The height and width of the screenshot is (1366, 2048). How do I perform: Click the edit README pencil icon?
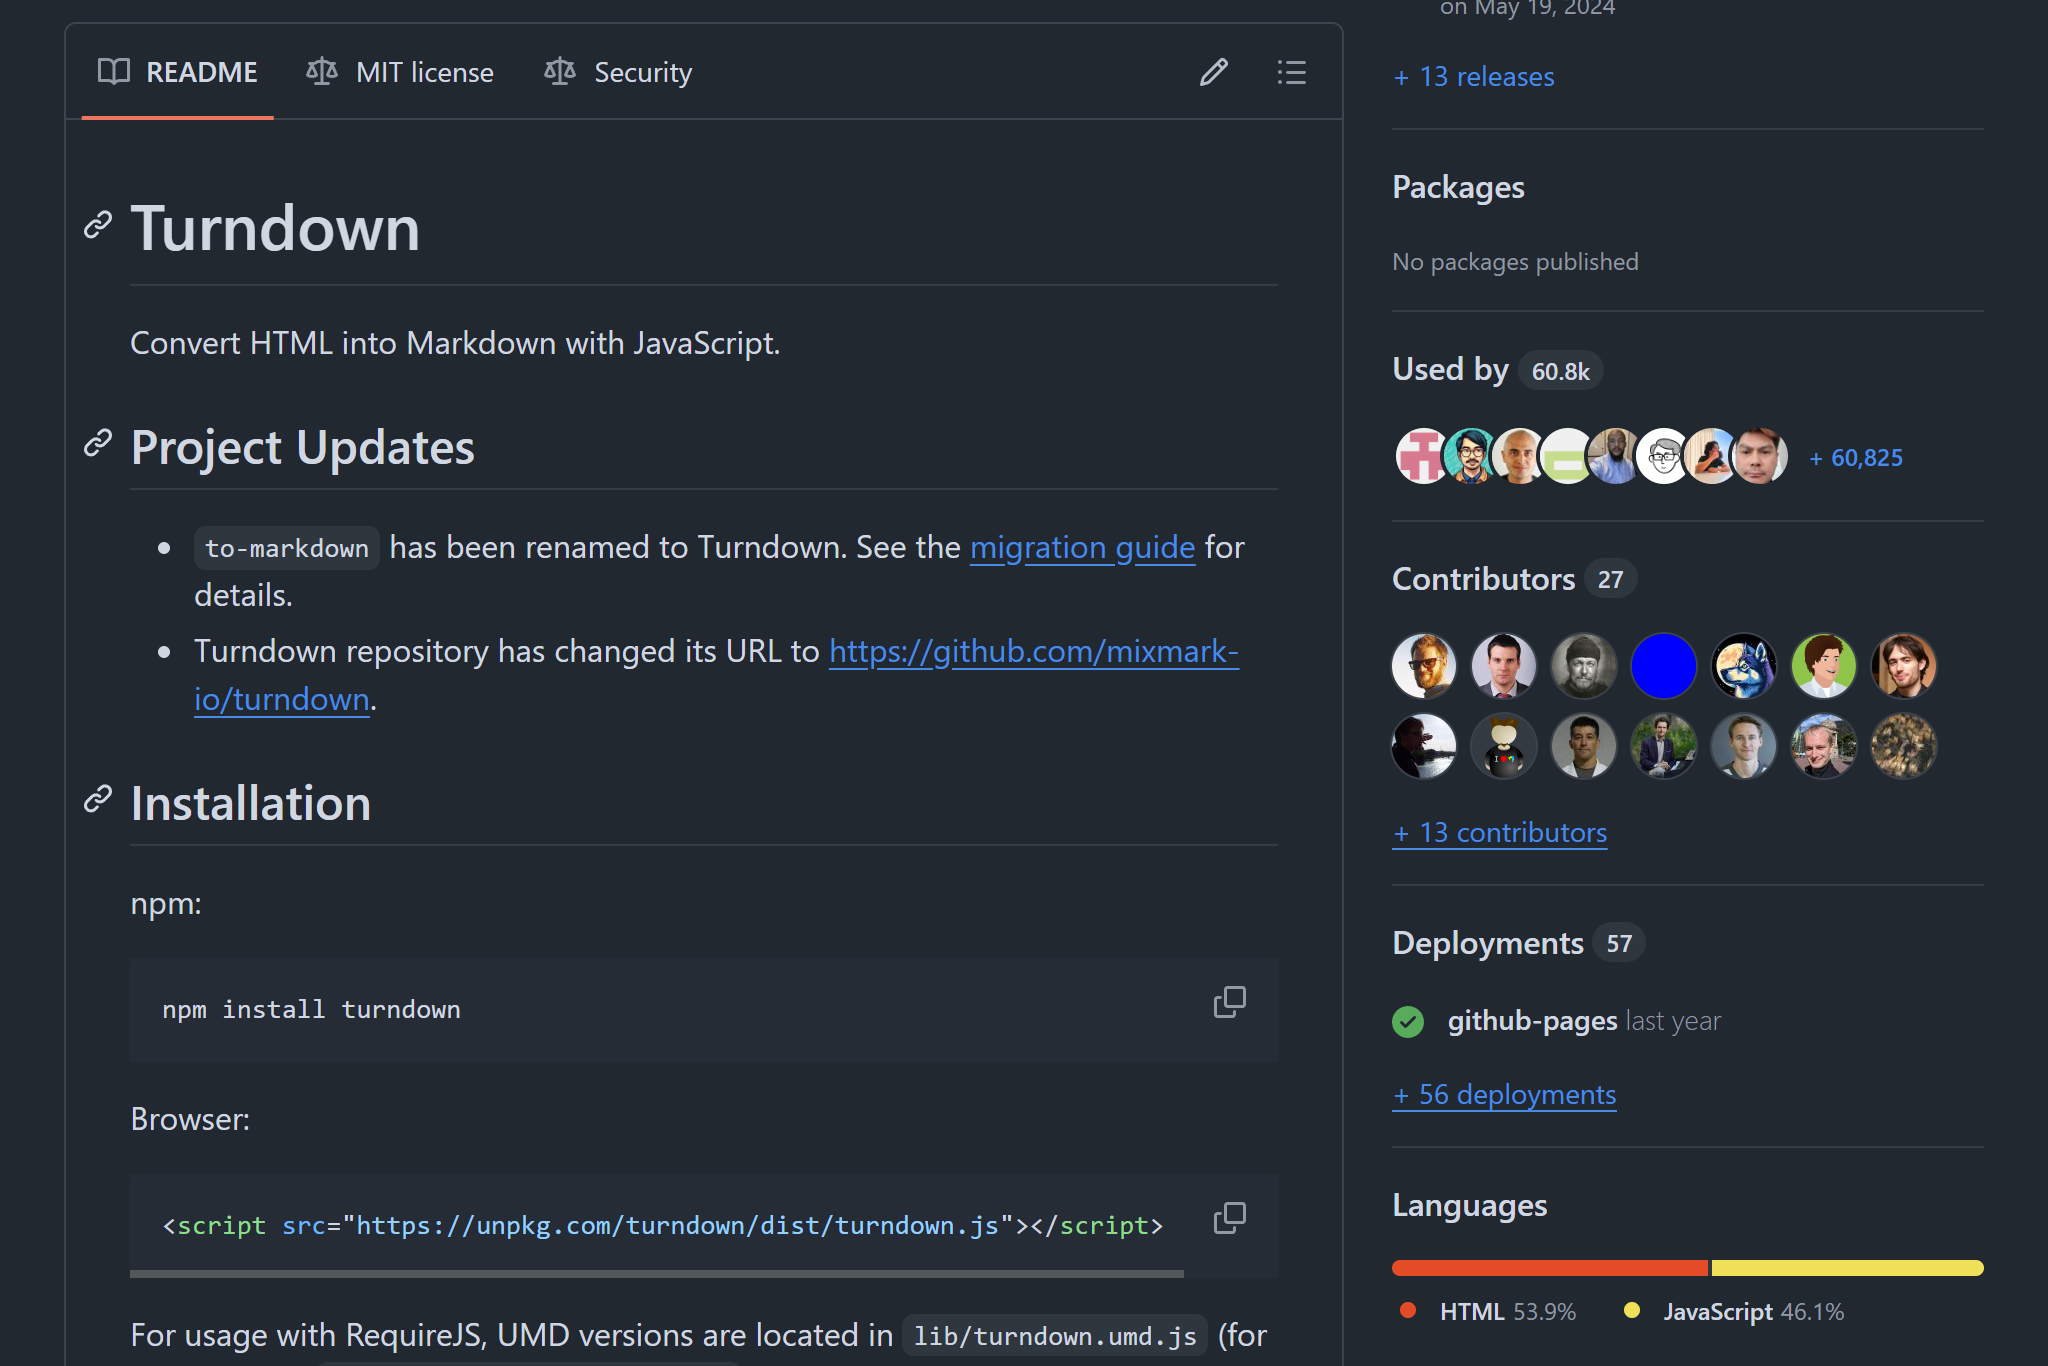coord(1213,72)
